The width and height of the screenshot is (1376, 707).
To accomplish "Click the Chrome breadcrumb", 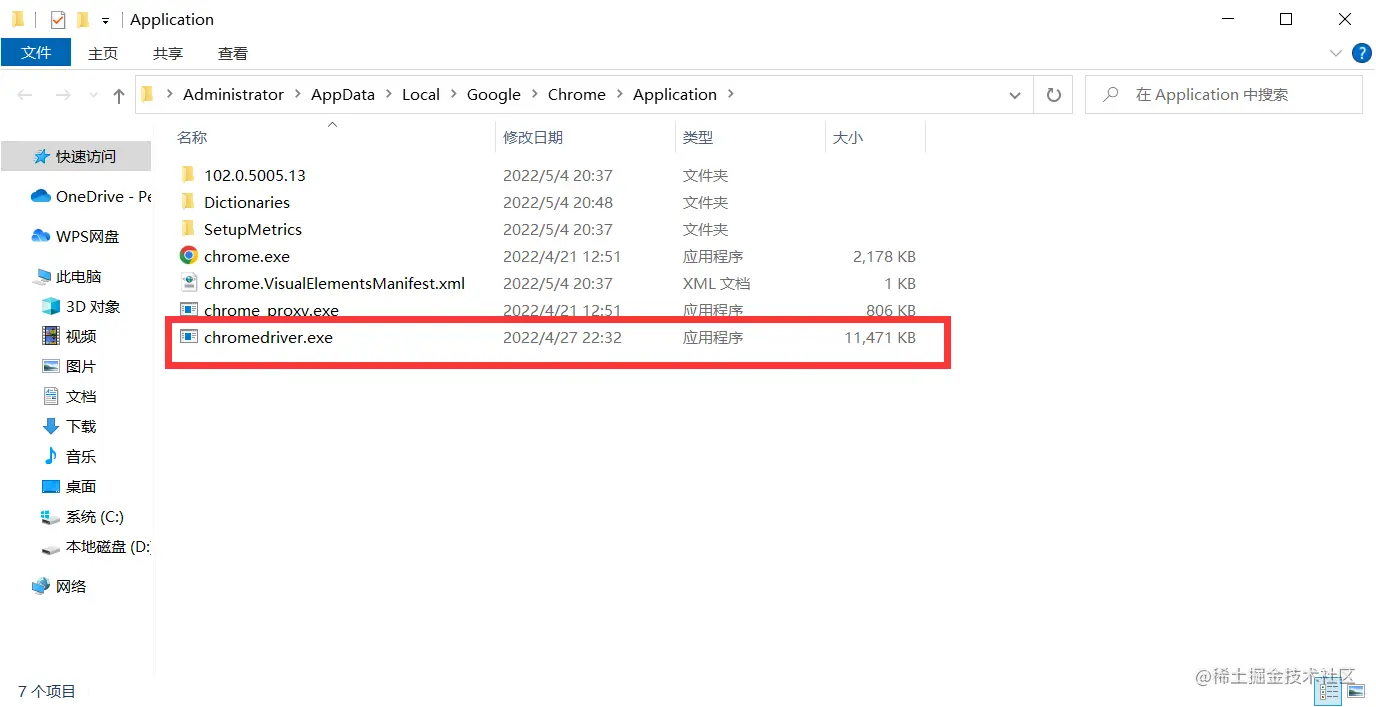I will click(x=577, y=94).
